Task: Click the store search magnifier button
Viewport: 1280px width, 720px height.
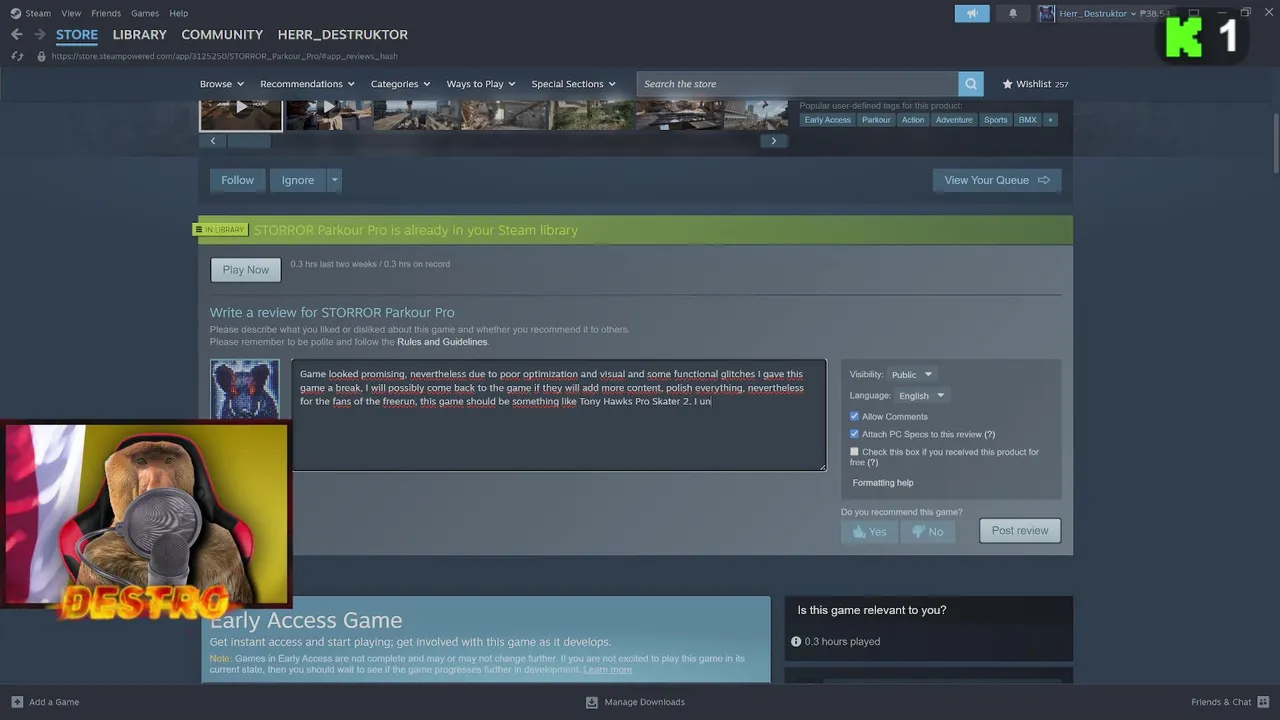Action: [x=970, y=84]
